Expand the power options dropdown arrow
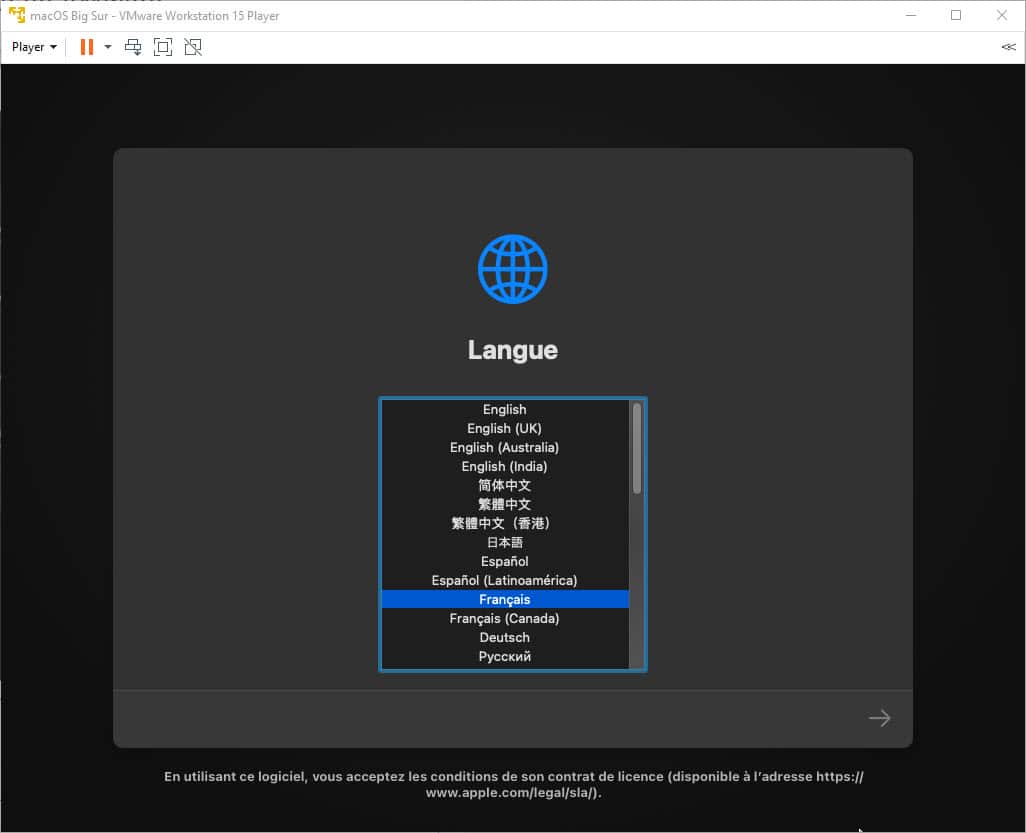 tap(108, 47)
